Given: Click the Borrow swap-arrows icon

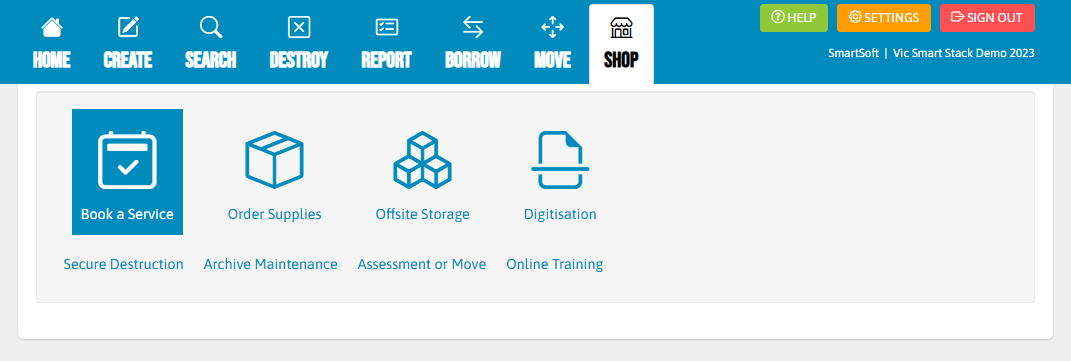Looking at the screenshot, I should (x=473, y=27).
